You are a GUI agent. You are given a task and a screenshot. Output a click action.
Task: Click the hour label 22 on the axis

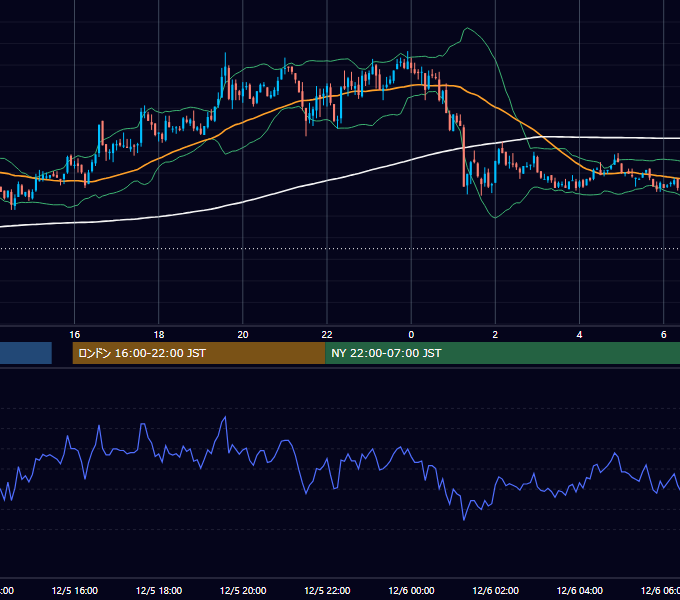(327, 334)
